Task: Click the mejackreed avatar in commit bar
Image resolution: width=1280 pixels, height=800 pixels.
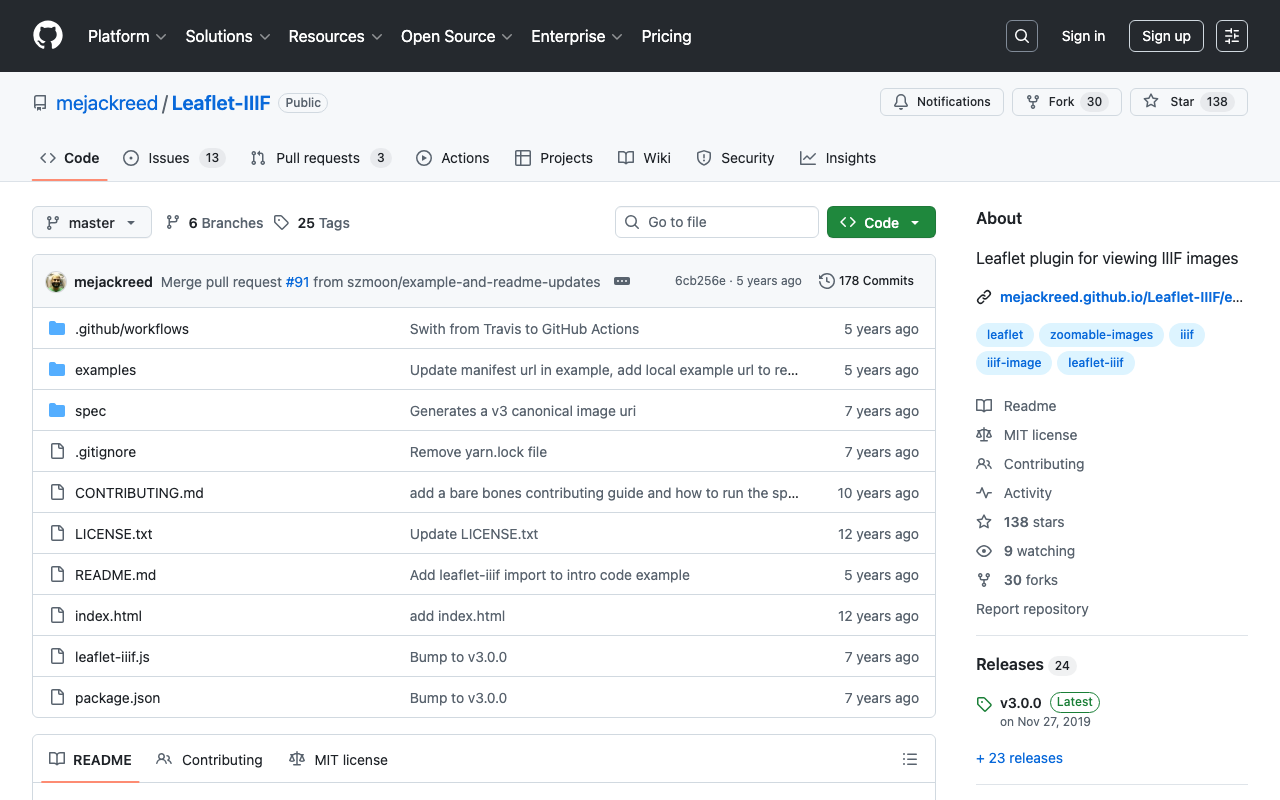Action: [x=56, y=282]
